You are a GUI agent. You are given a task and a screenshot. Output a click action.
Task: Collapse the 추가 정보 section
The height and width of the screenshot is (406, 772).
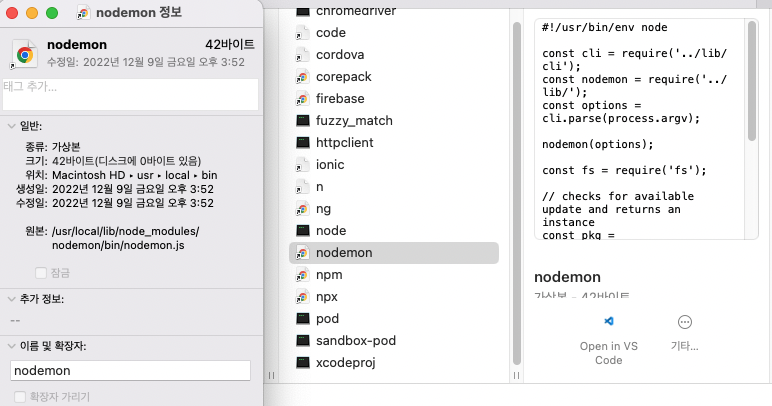pyautogui.click(x=12, y=299)
